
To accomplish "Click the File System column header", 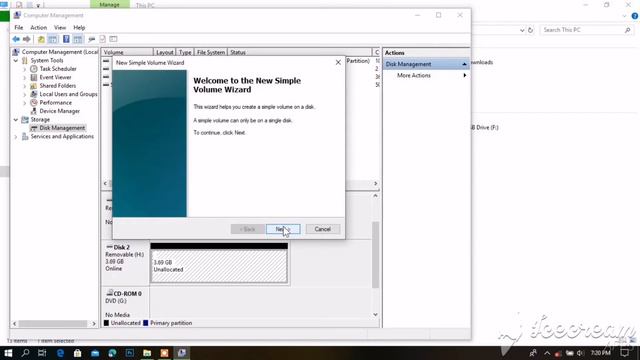I will 211,52.
